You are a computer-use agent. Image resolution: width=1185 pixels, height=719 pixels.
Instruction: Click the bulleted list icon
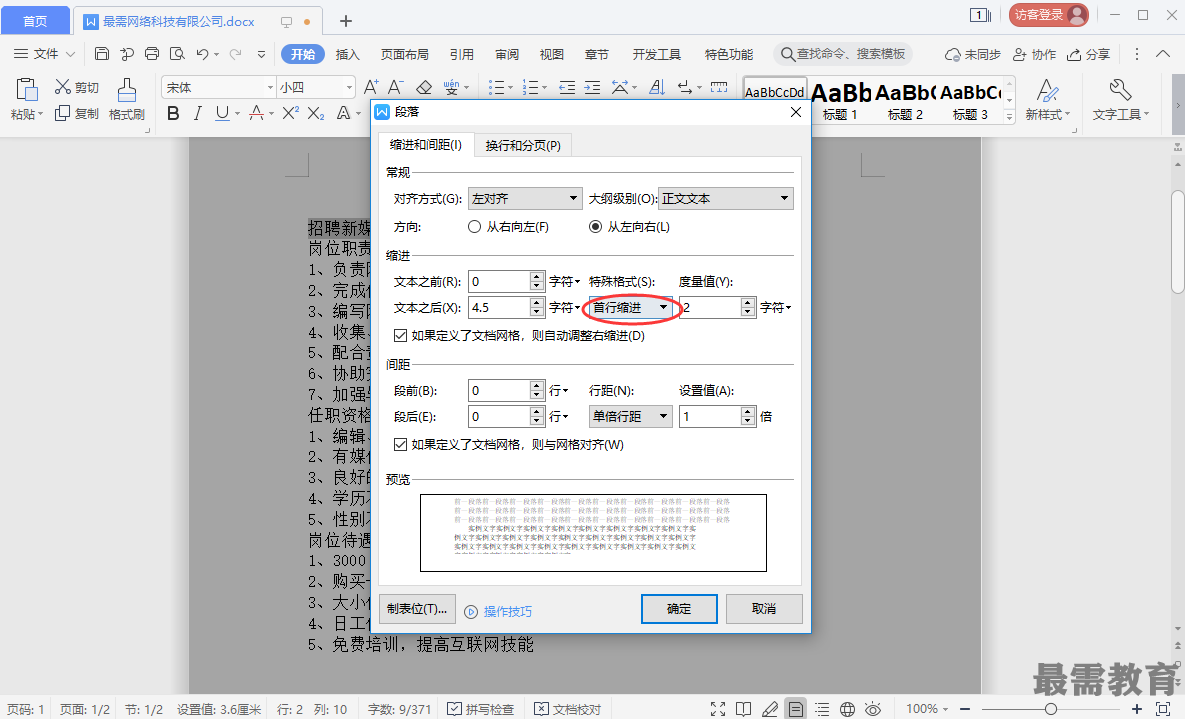tap(496, 87)
